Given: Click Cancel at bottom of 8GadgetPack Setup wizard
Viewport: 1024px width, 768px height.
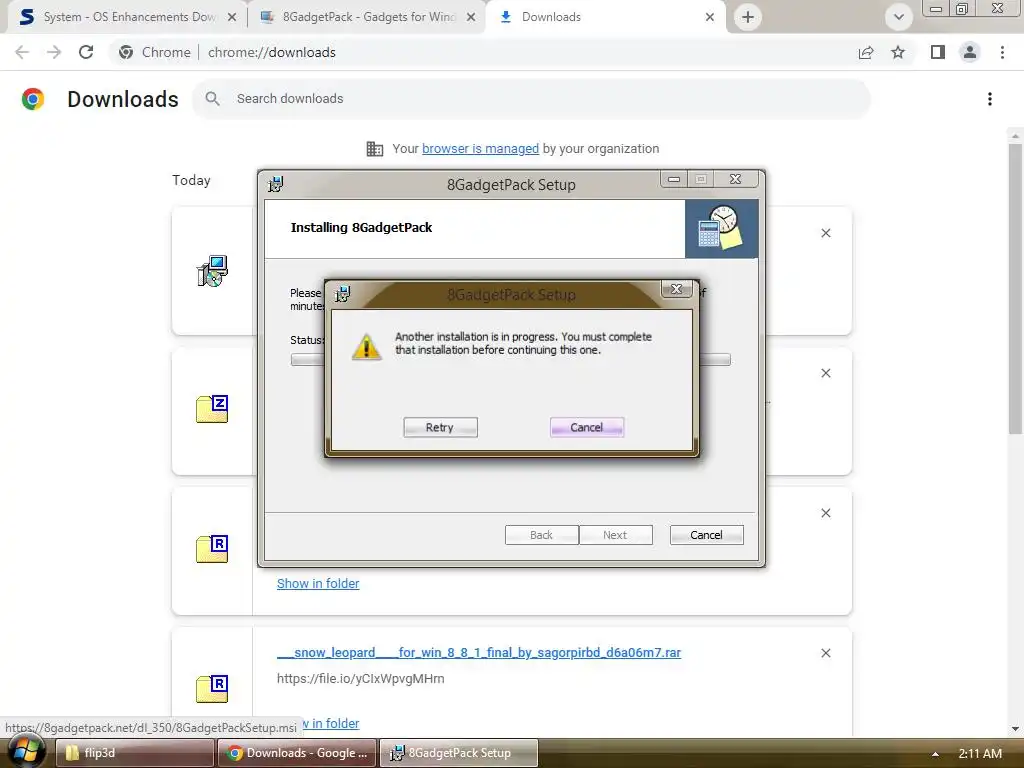Looking at the screenshot, I should click(x=706, y=535).
